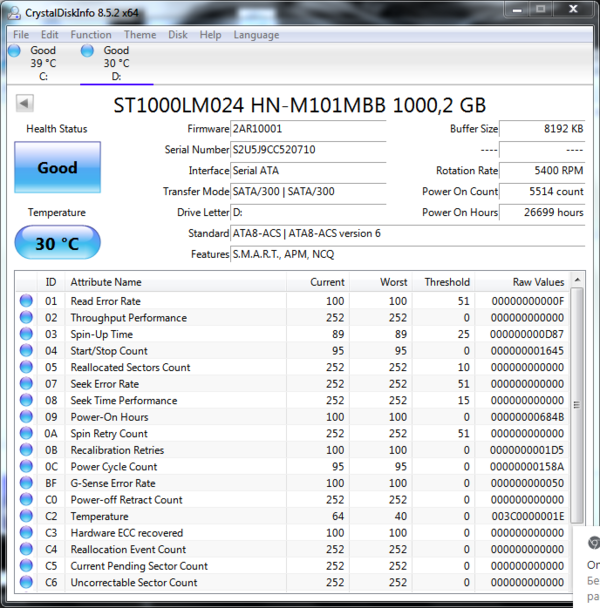Screen dimensions: 600x608
Task: Click the previous disk arrow button
Action: coord(25,103)
